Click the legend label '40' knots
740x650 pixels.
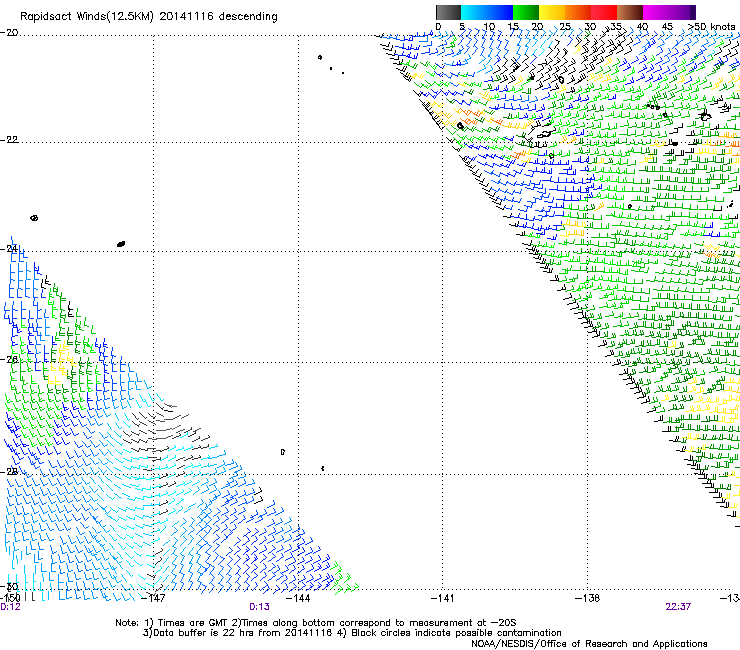642,27
